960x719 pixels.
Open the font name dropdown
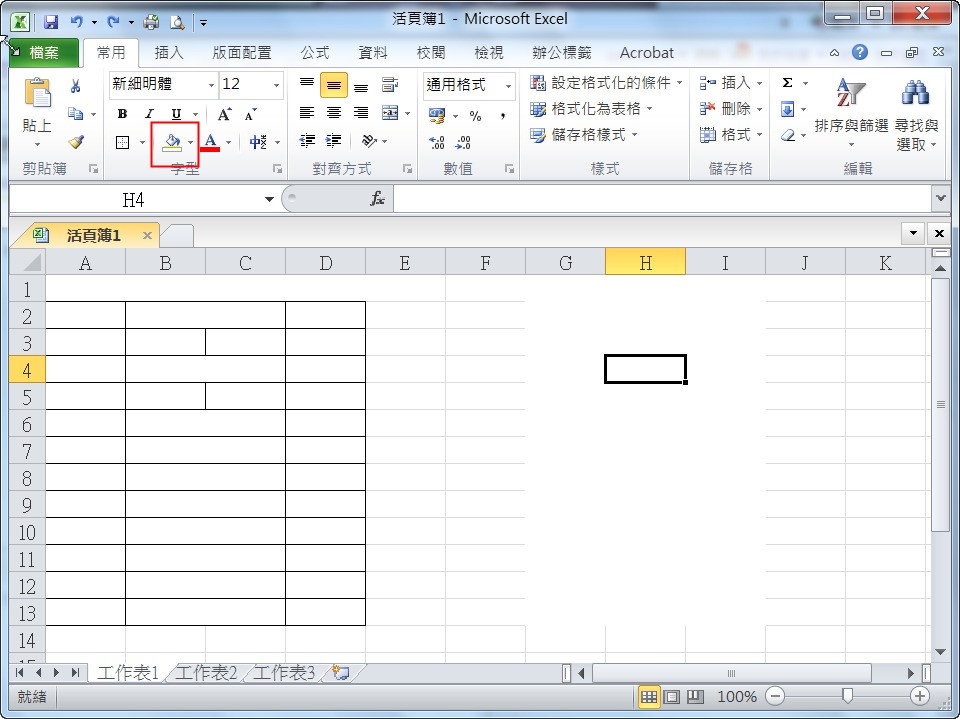(x=211, y=86)
